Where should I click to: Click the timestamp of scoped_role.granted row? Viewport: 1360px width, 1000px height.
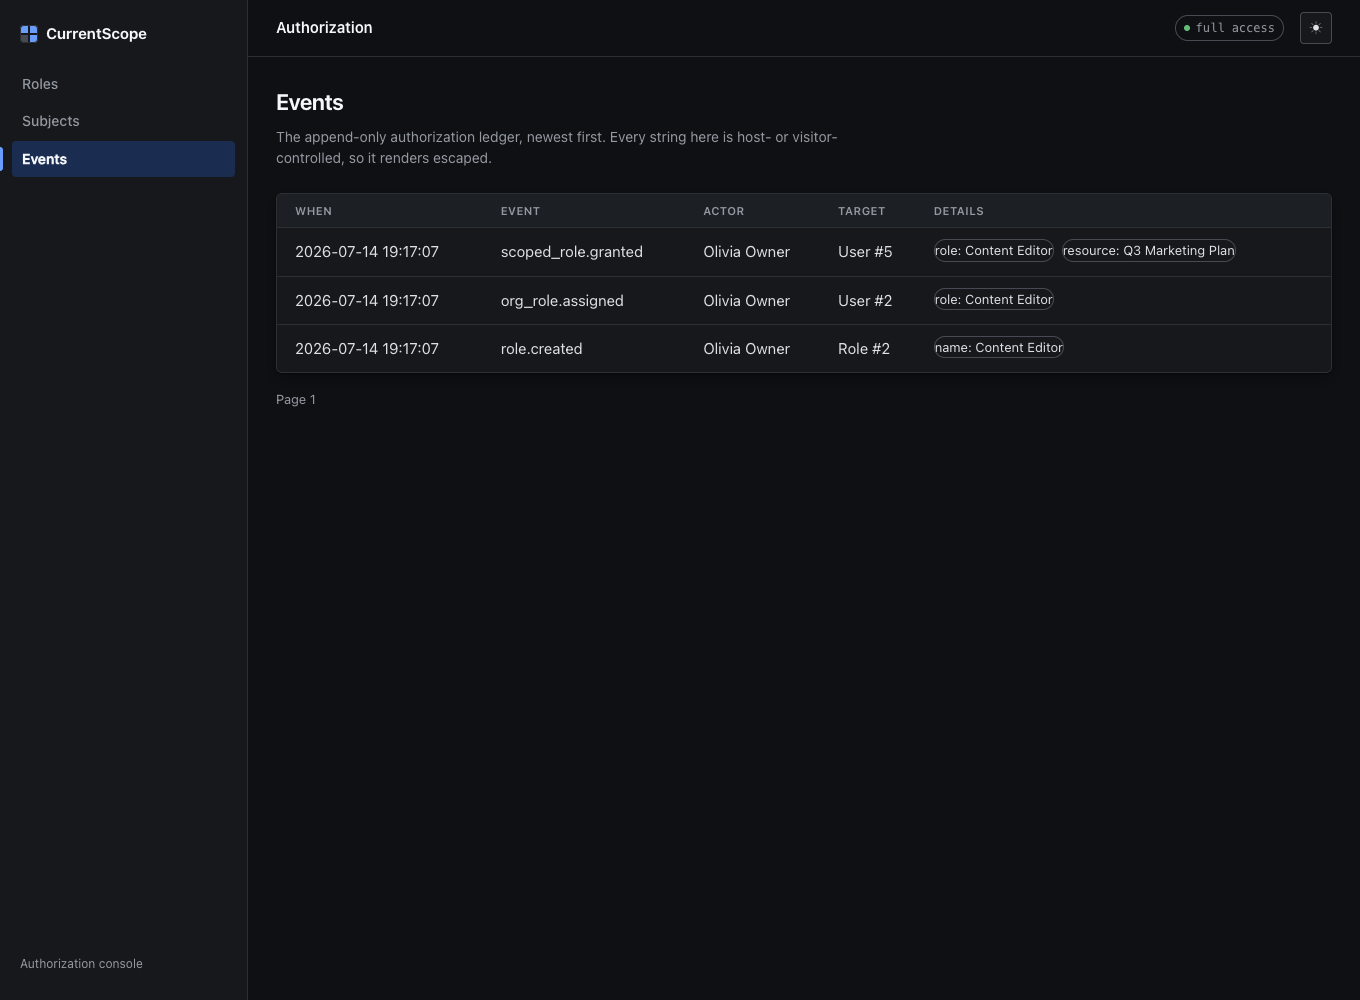point(367,252)
